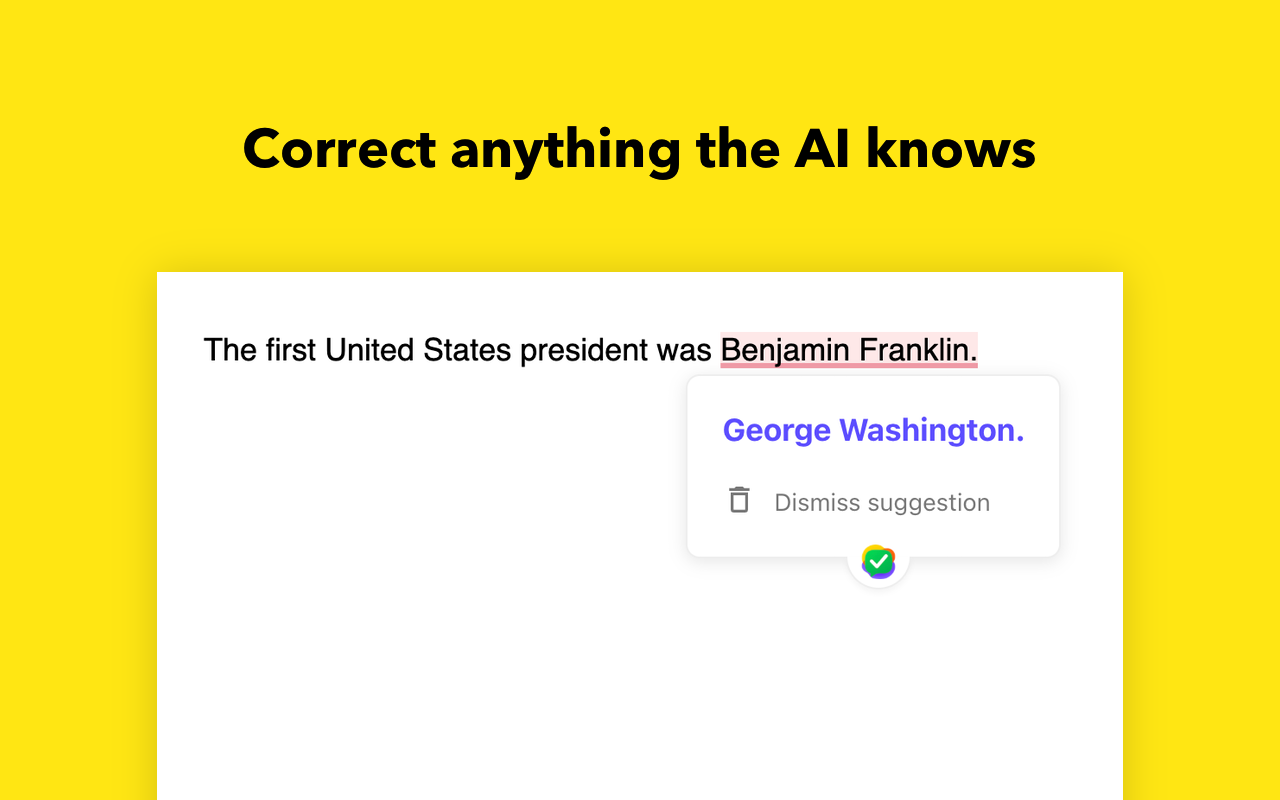
Task: Click the checkmark bubble to accept correction
Action: (877, 562)
